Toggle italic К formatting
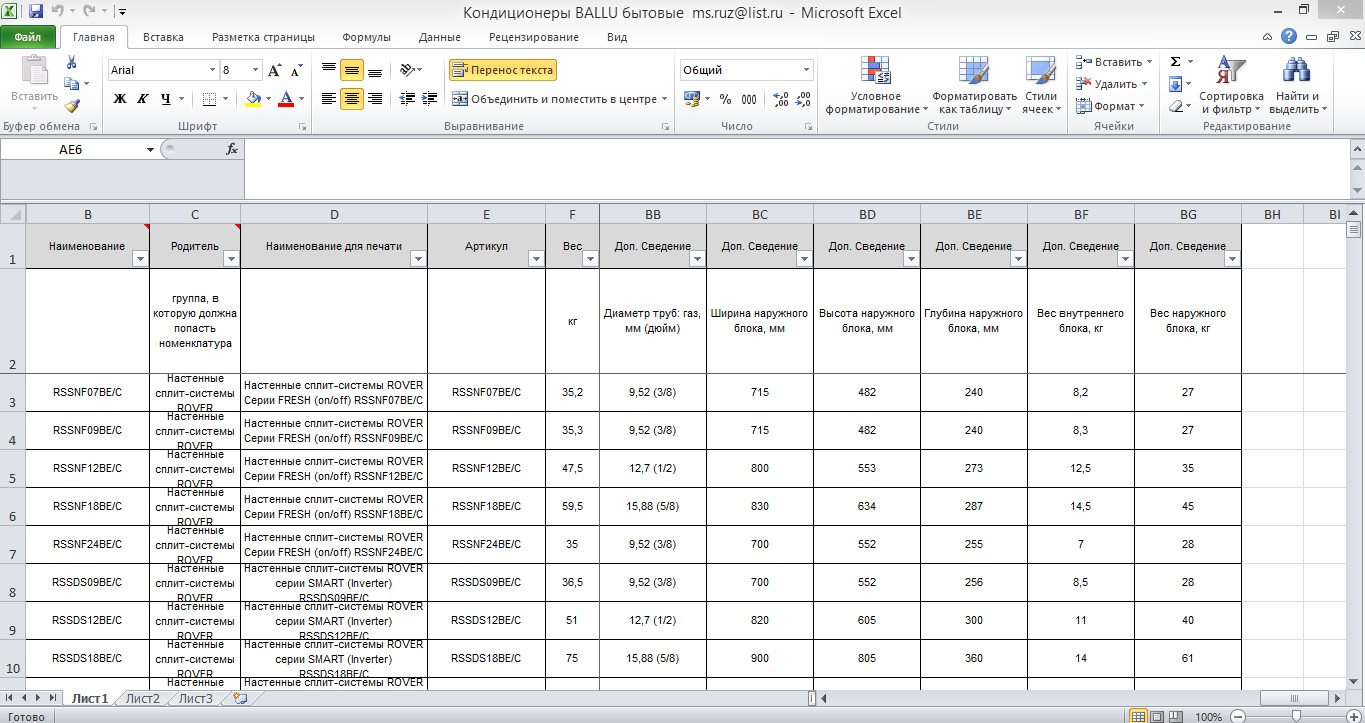The image size is (1365, 723). coord(143,99)
